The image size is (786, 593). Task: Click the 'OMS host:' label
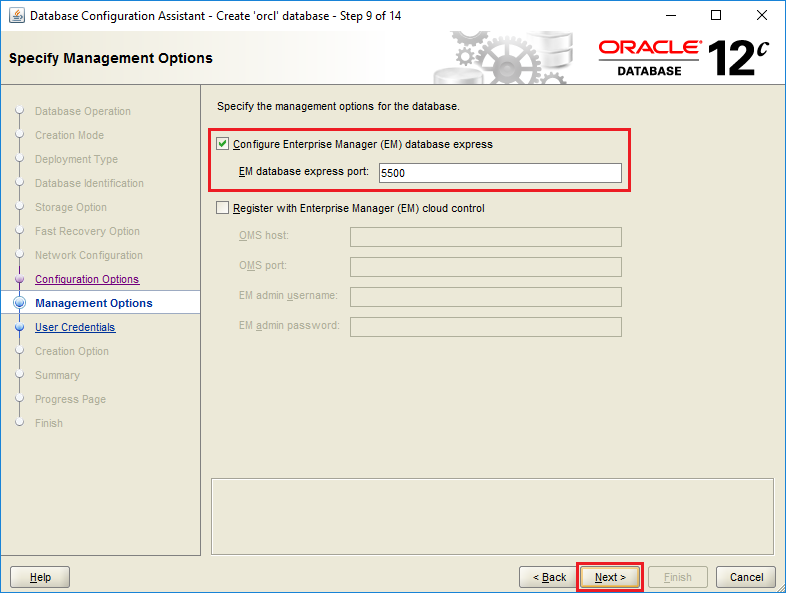(264, 236)
